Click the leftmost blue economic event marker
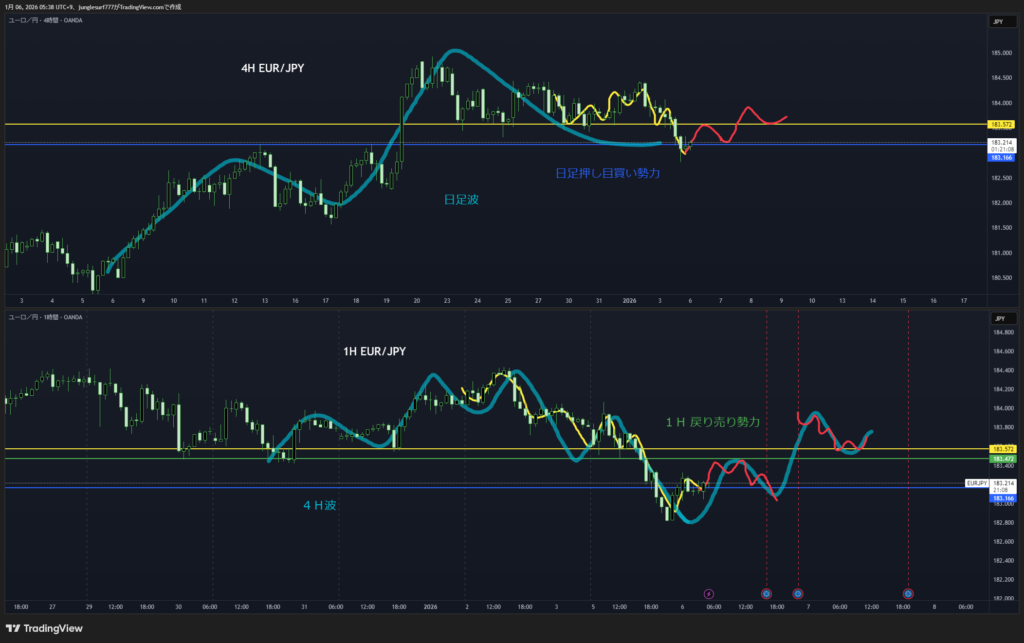 pyautogui.click(x=766, y=593)
